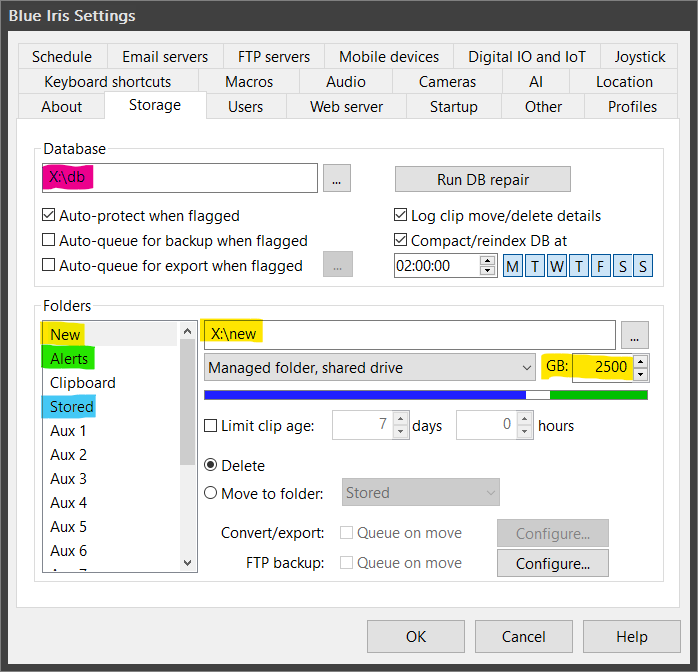Open the About tab
698x672 pixels.
[x=61, y=106]
